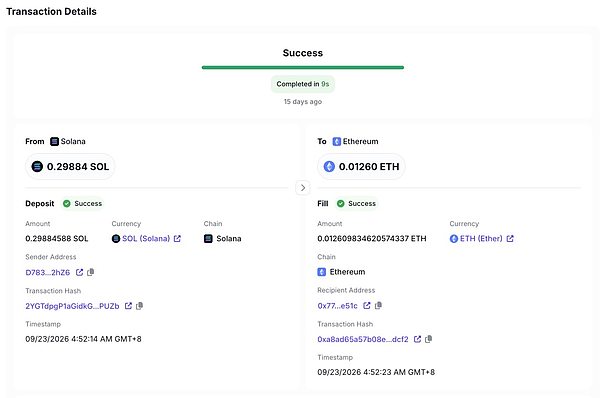Open sender address D783...2hZ6 in explorer
600x398 pixels.
[x=79, y=272]
